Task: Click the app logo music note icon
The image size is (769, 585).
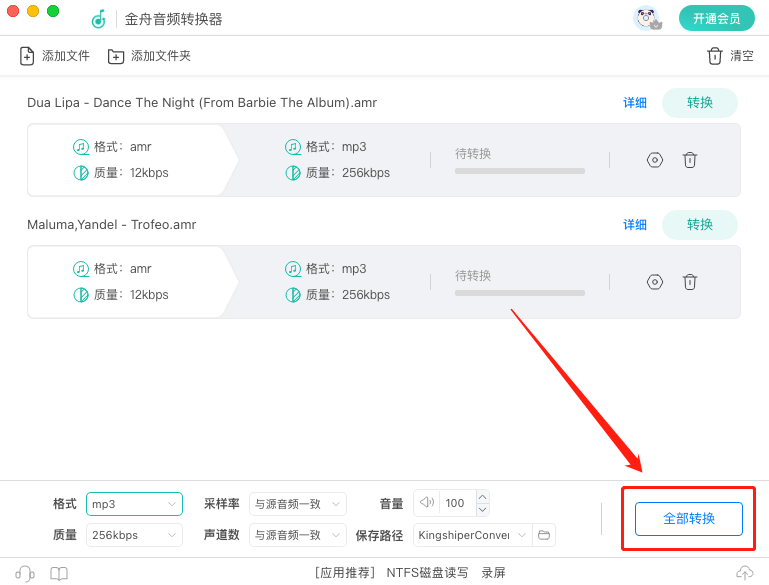Action: (x=99, y=19)
